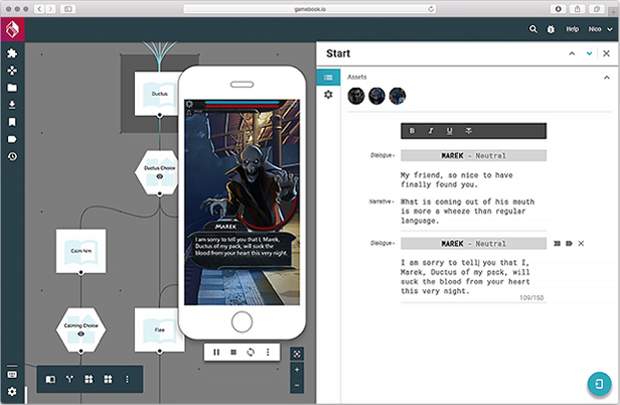This screenshot has width=620, height=405.
Task: Click first icon beside second dialogue row
Action: tap(557, 244)
